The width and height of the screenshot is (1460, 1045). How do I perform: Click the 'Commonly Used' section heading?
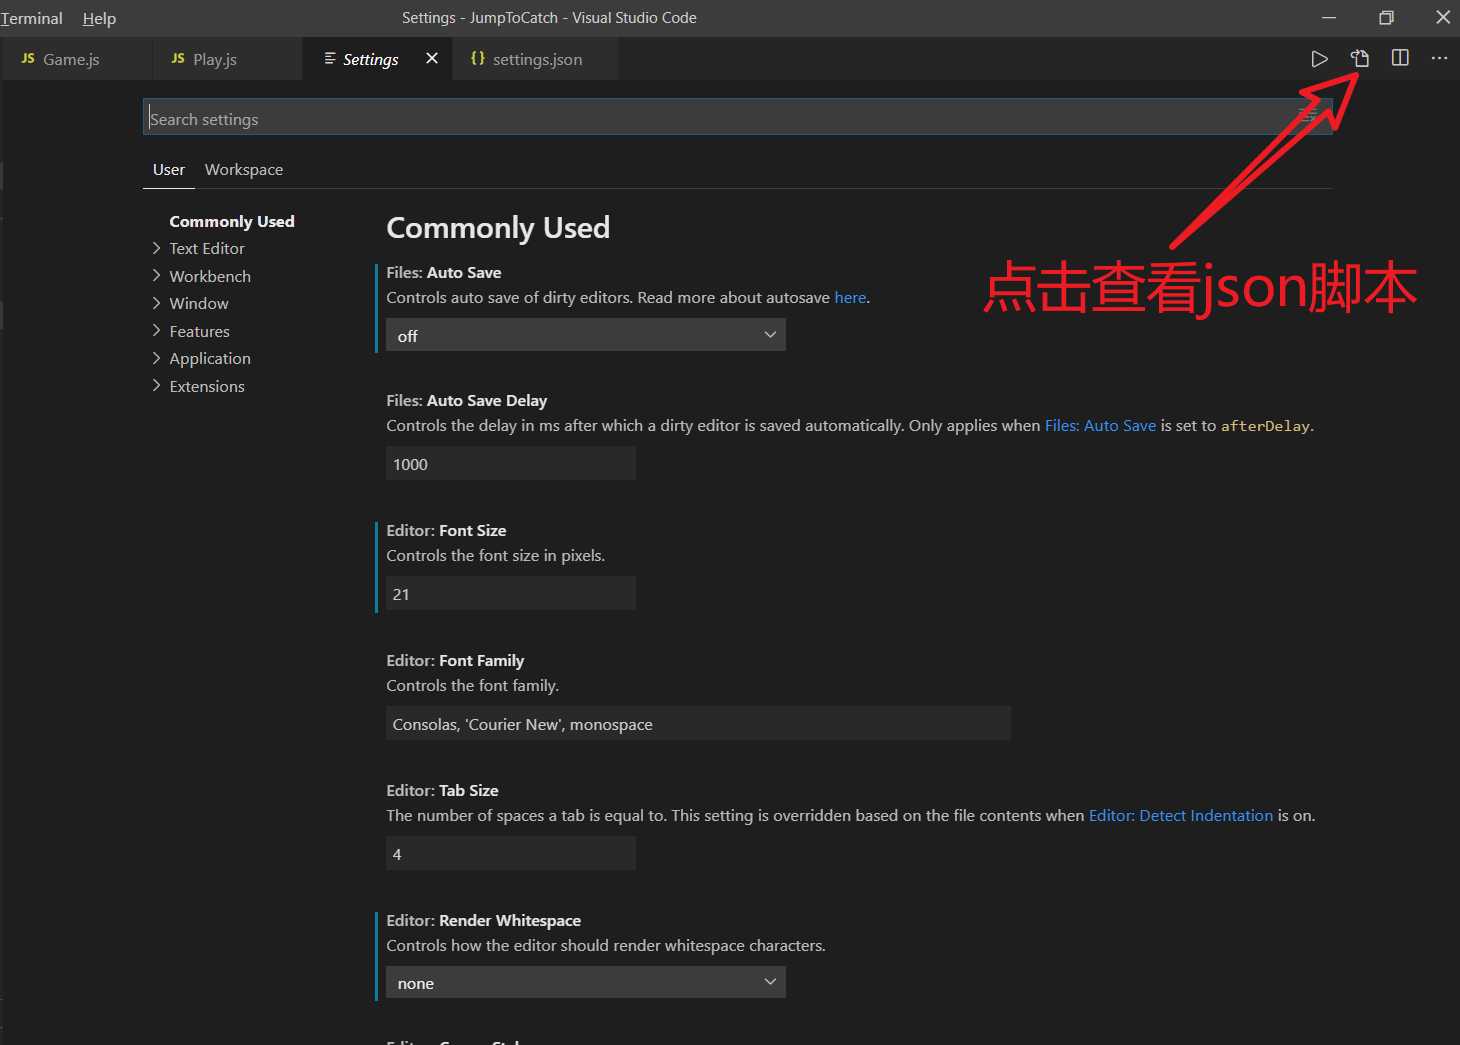pyautogui.click(x=498, y=228)
